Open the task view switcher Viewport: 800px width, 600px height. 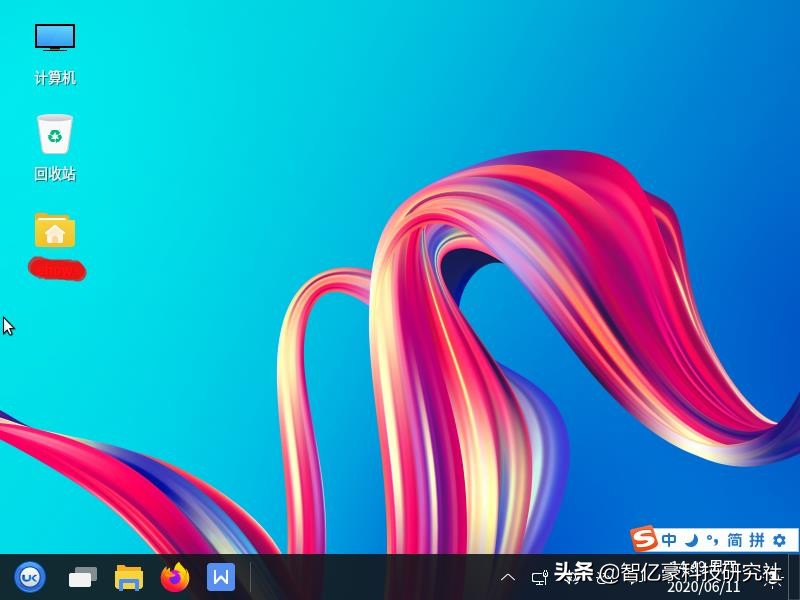click(82, 577)
